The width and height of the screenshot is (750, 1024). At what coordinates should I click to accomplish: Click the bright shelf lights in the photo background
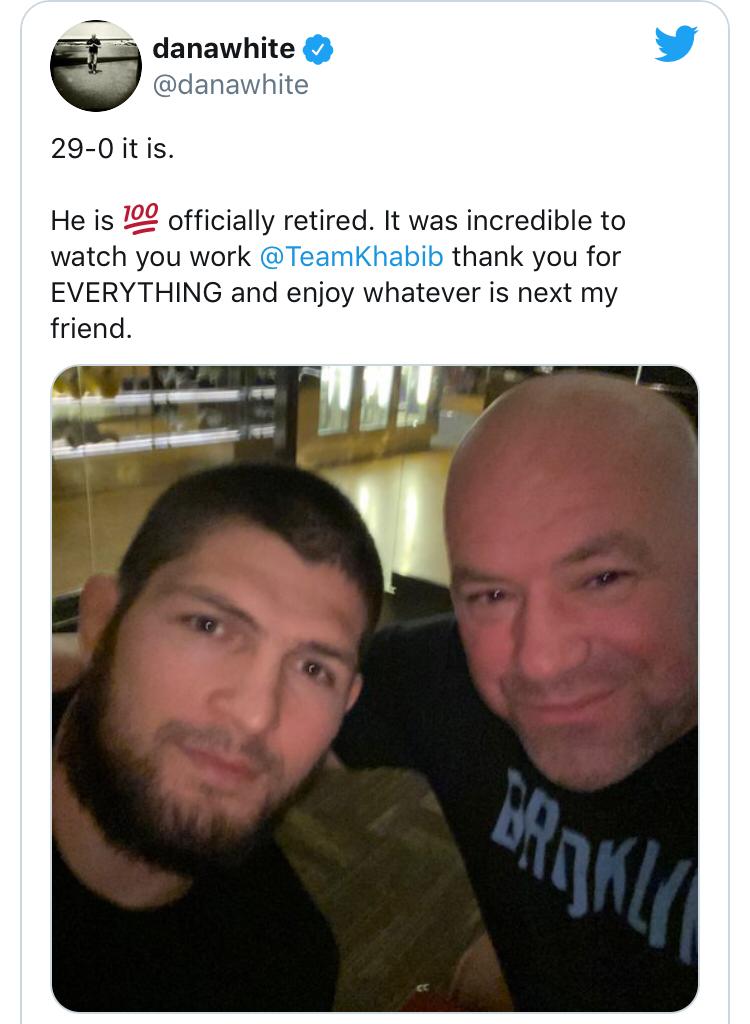[x=160, y=420]
